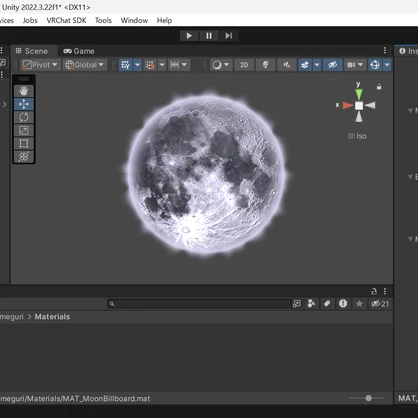Open grid snapping settings arrow

[x=162, y=65]
